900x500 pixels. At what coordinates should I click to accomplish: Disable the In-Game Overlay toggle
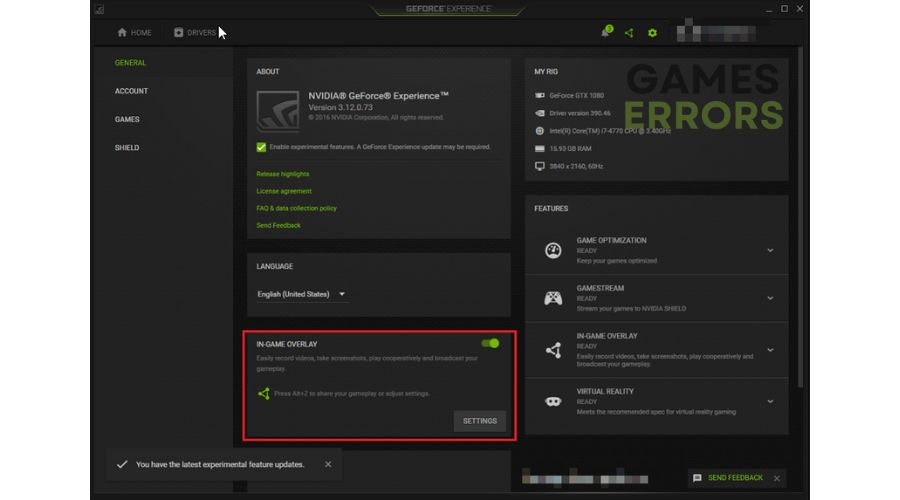(x=490, y=343)
